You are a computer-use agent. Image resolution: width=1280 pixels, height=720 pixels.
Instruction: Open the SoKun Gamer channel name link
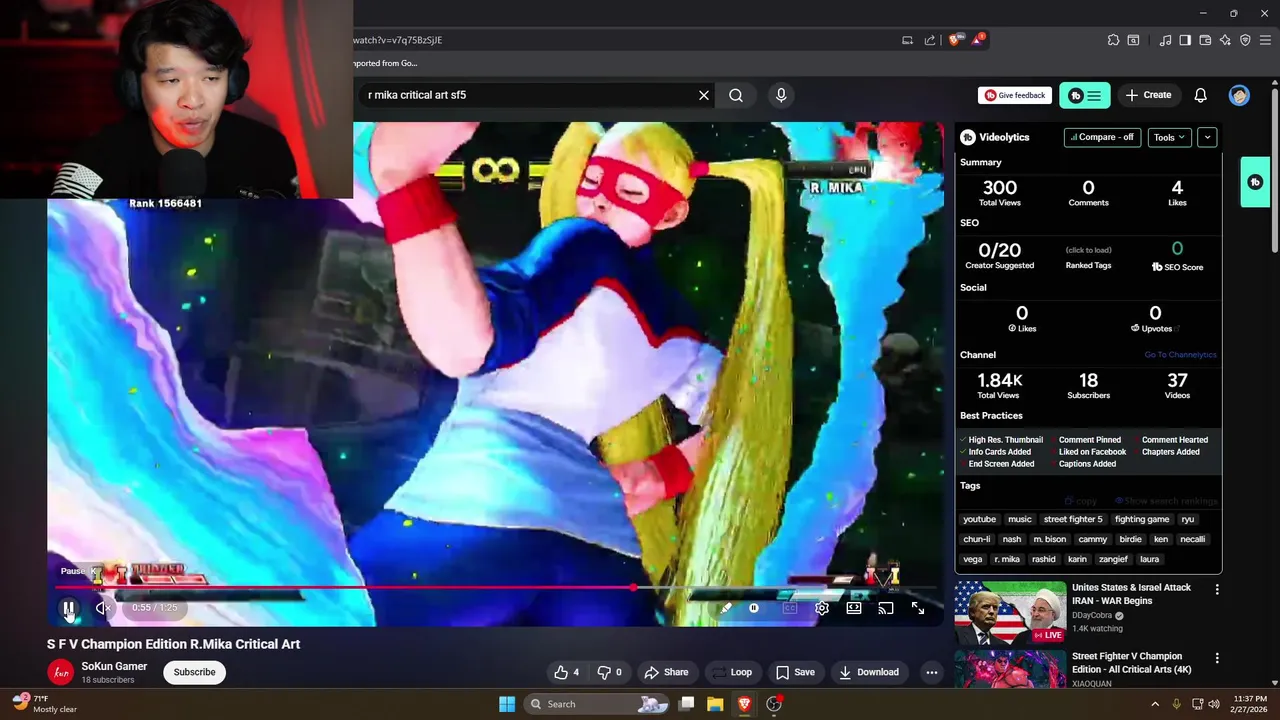click(x=114, y=666)
